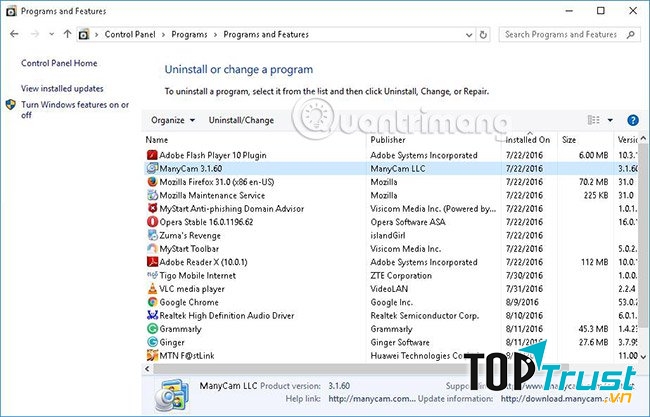Click the Programs breadcrumb in address bar

point(191,35)
